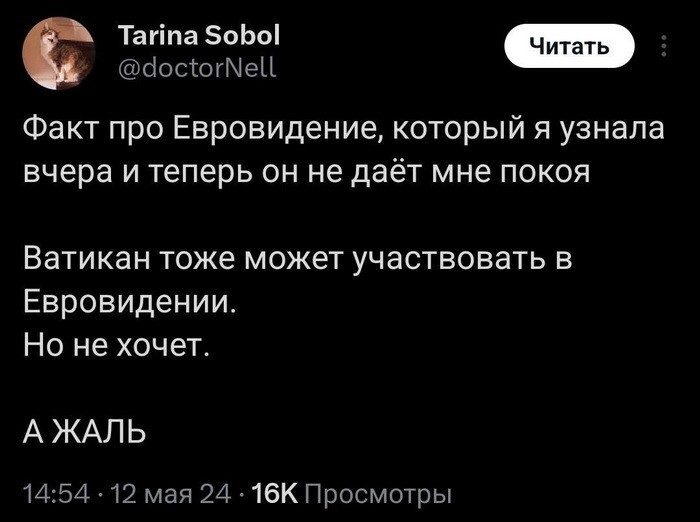Image resolution: width=700 pixels, height=522 pixels.
Task: Click the line 'Ватикан тоже может участвовать в'
Action: (300, 259)
